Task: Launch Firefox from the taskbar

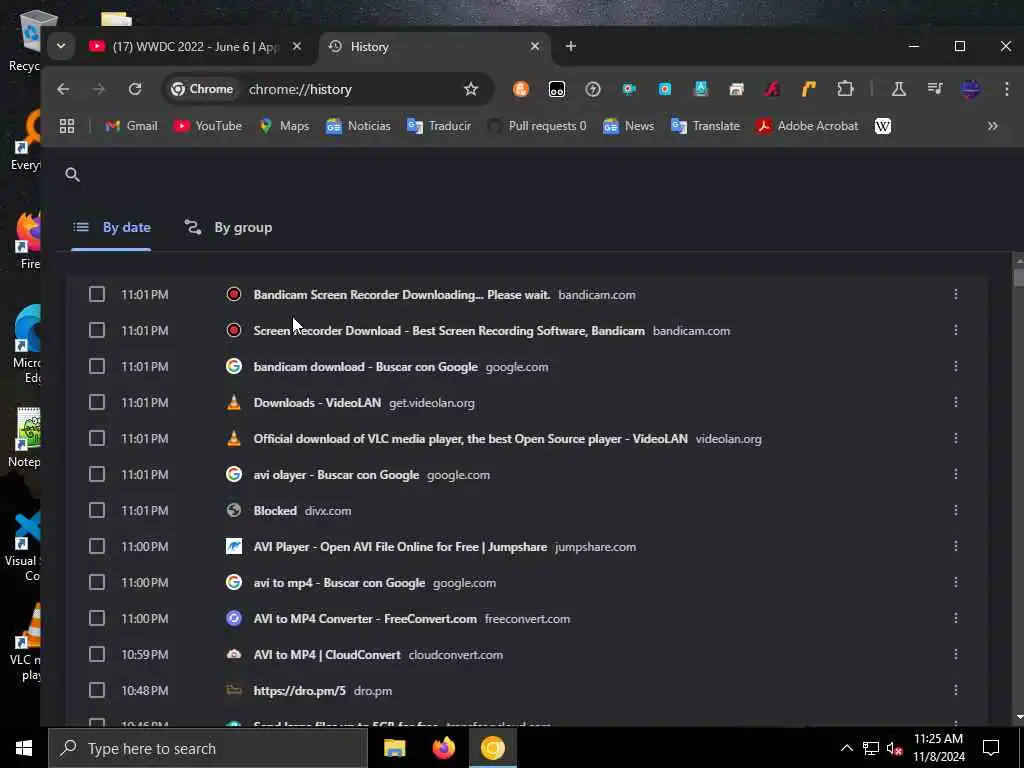Action: 444,748
